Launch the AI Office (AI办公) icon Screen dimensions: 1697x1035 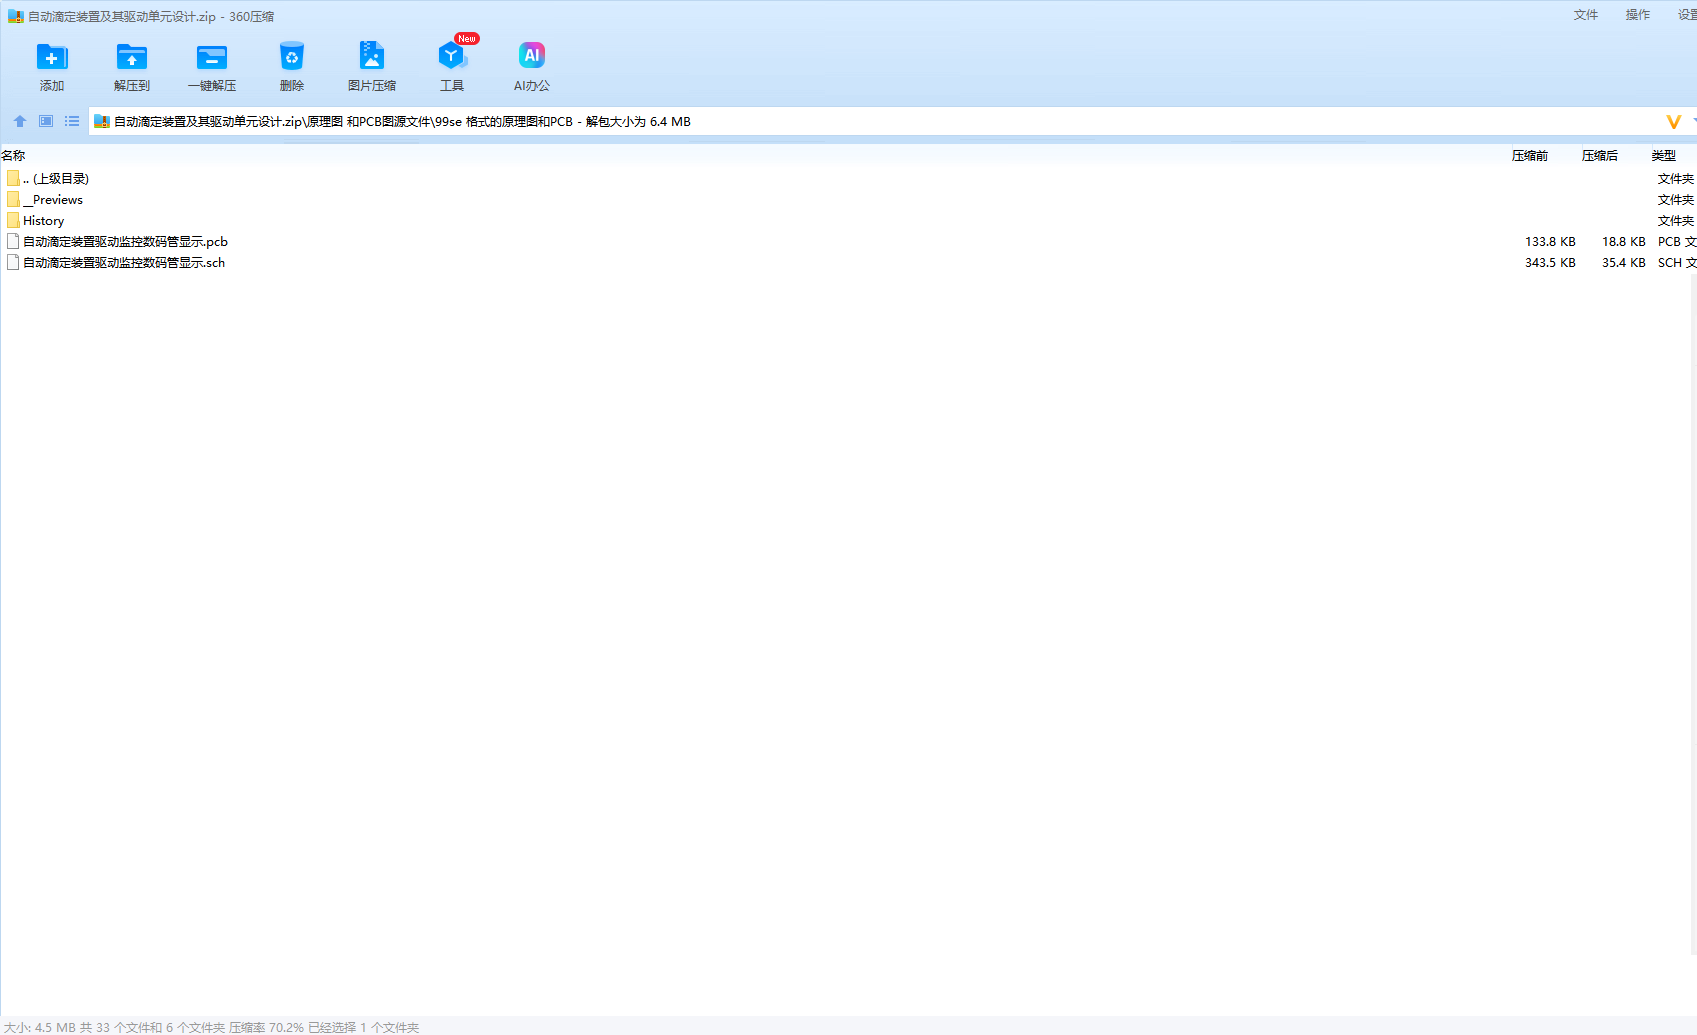(x=532, y=58)
